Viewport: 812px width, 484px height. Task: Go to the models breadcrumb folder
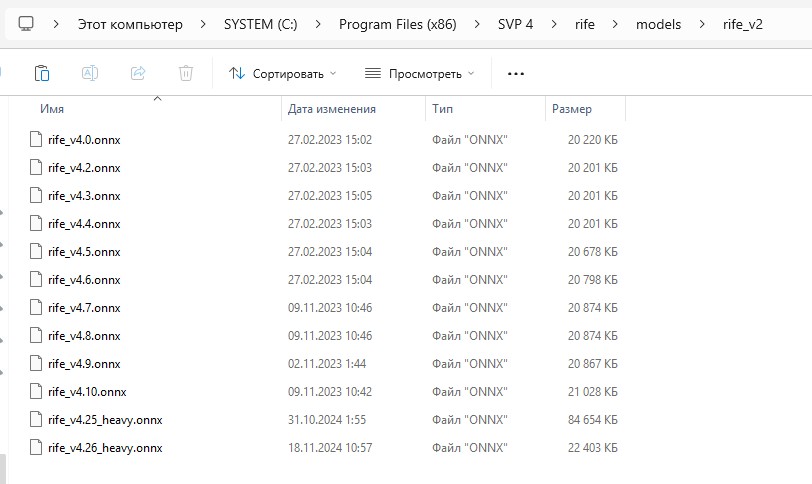coord(657,24)
